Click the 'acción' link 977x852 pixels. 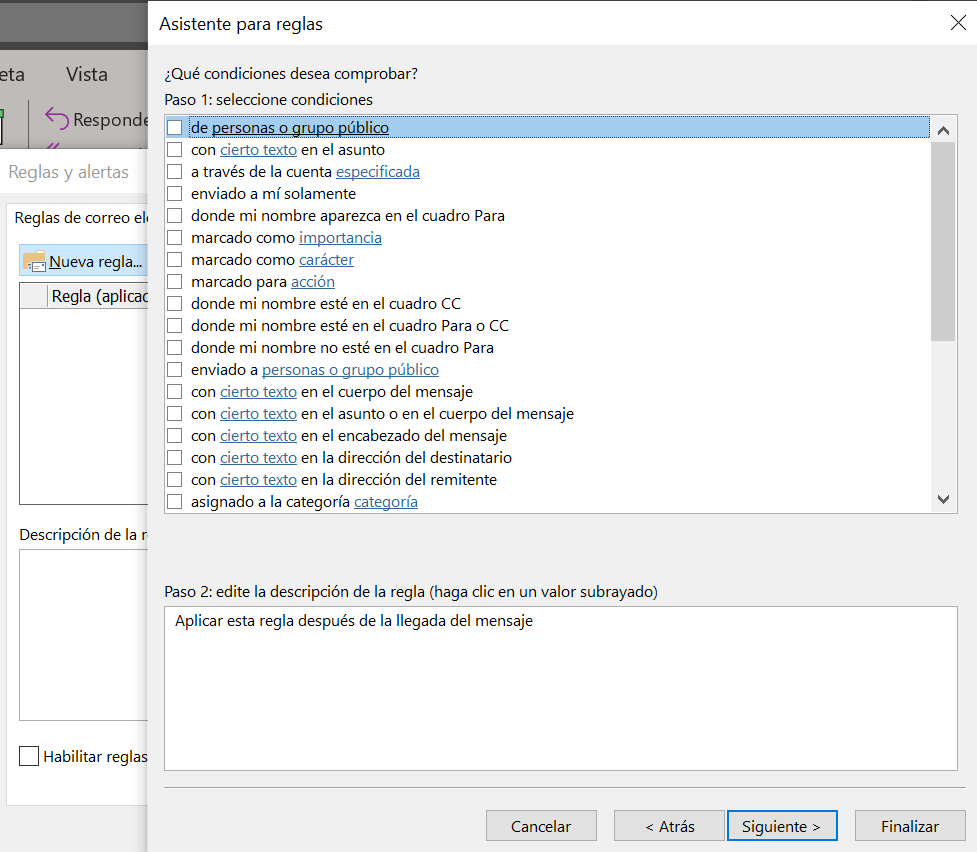click(x=313, y=282)
